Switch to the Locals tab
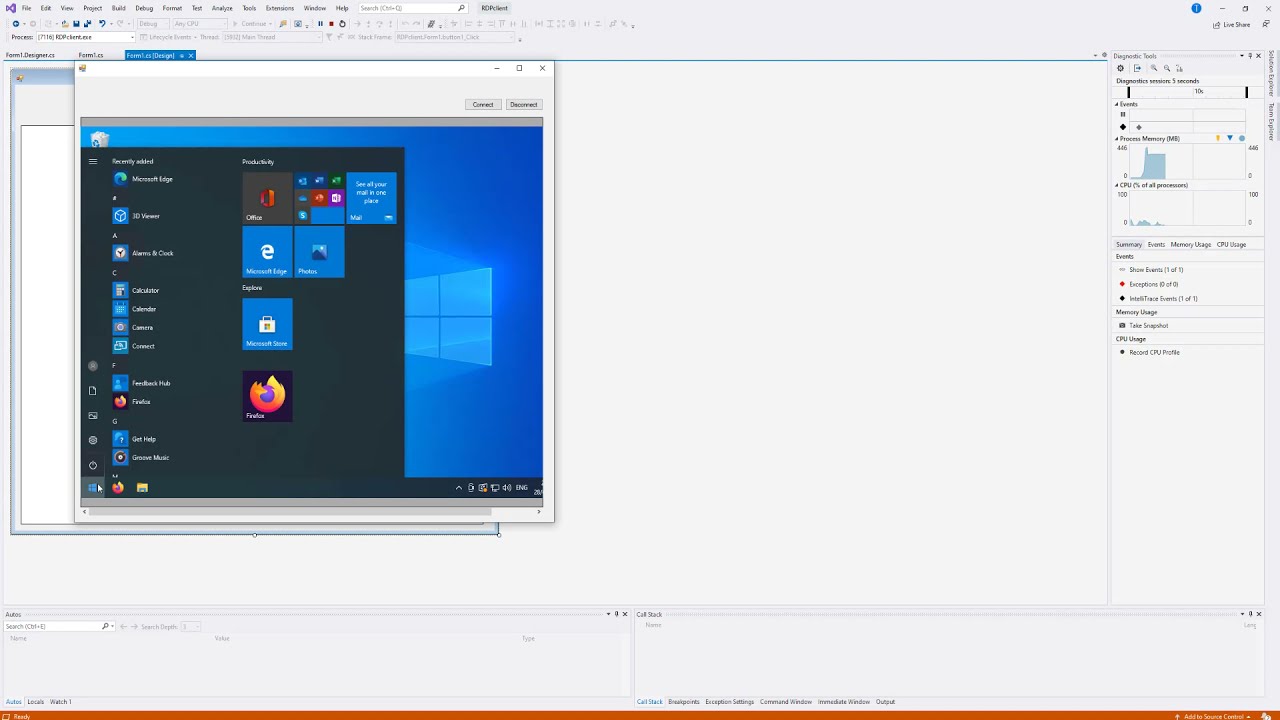 [35, 702]
